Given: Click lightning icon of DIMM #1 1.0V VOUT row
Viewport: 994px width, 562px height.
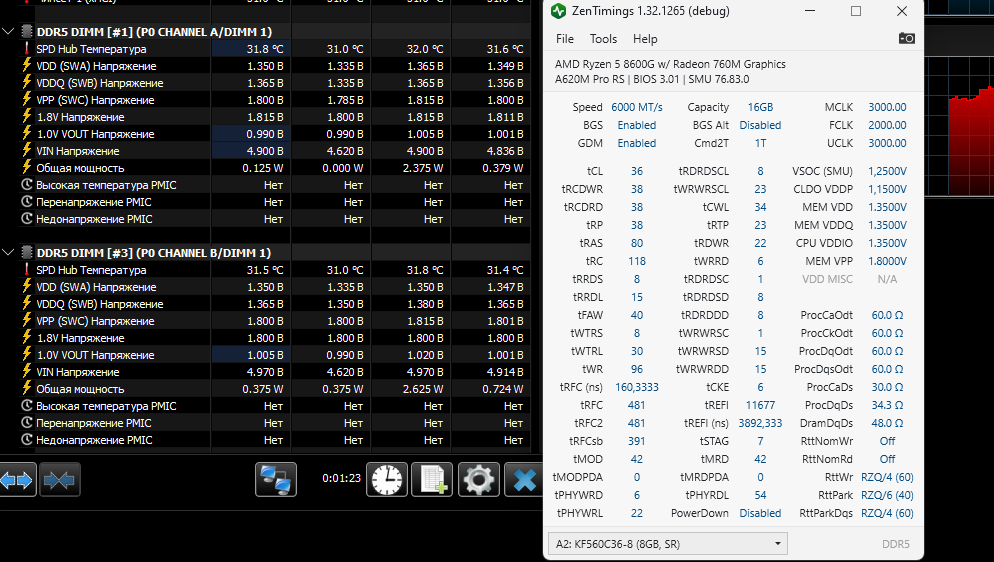Looking at the screenshot, I should pyautogui.click(x=27, y=134).
